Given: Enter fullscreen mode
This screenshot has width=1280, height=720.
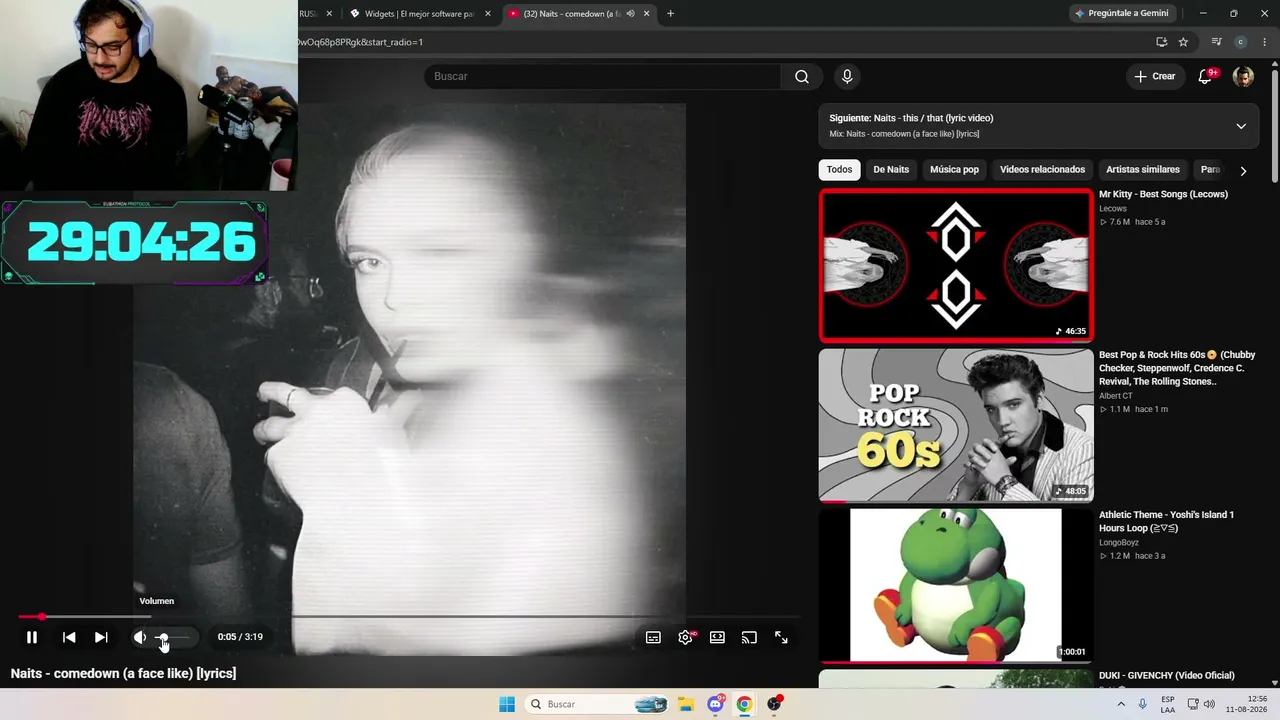Looking at the screenshot, I should (781, 637).
